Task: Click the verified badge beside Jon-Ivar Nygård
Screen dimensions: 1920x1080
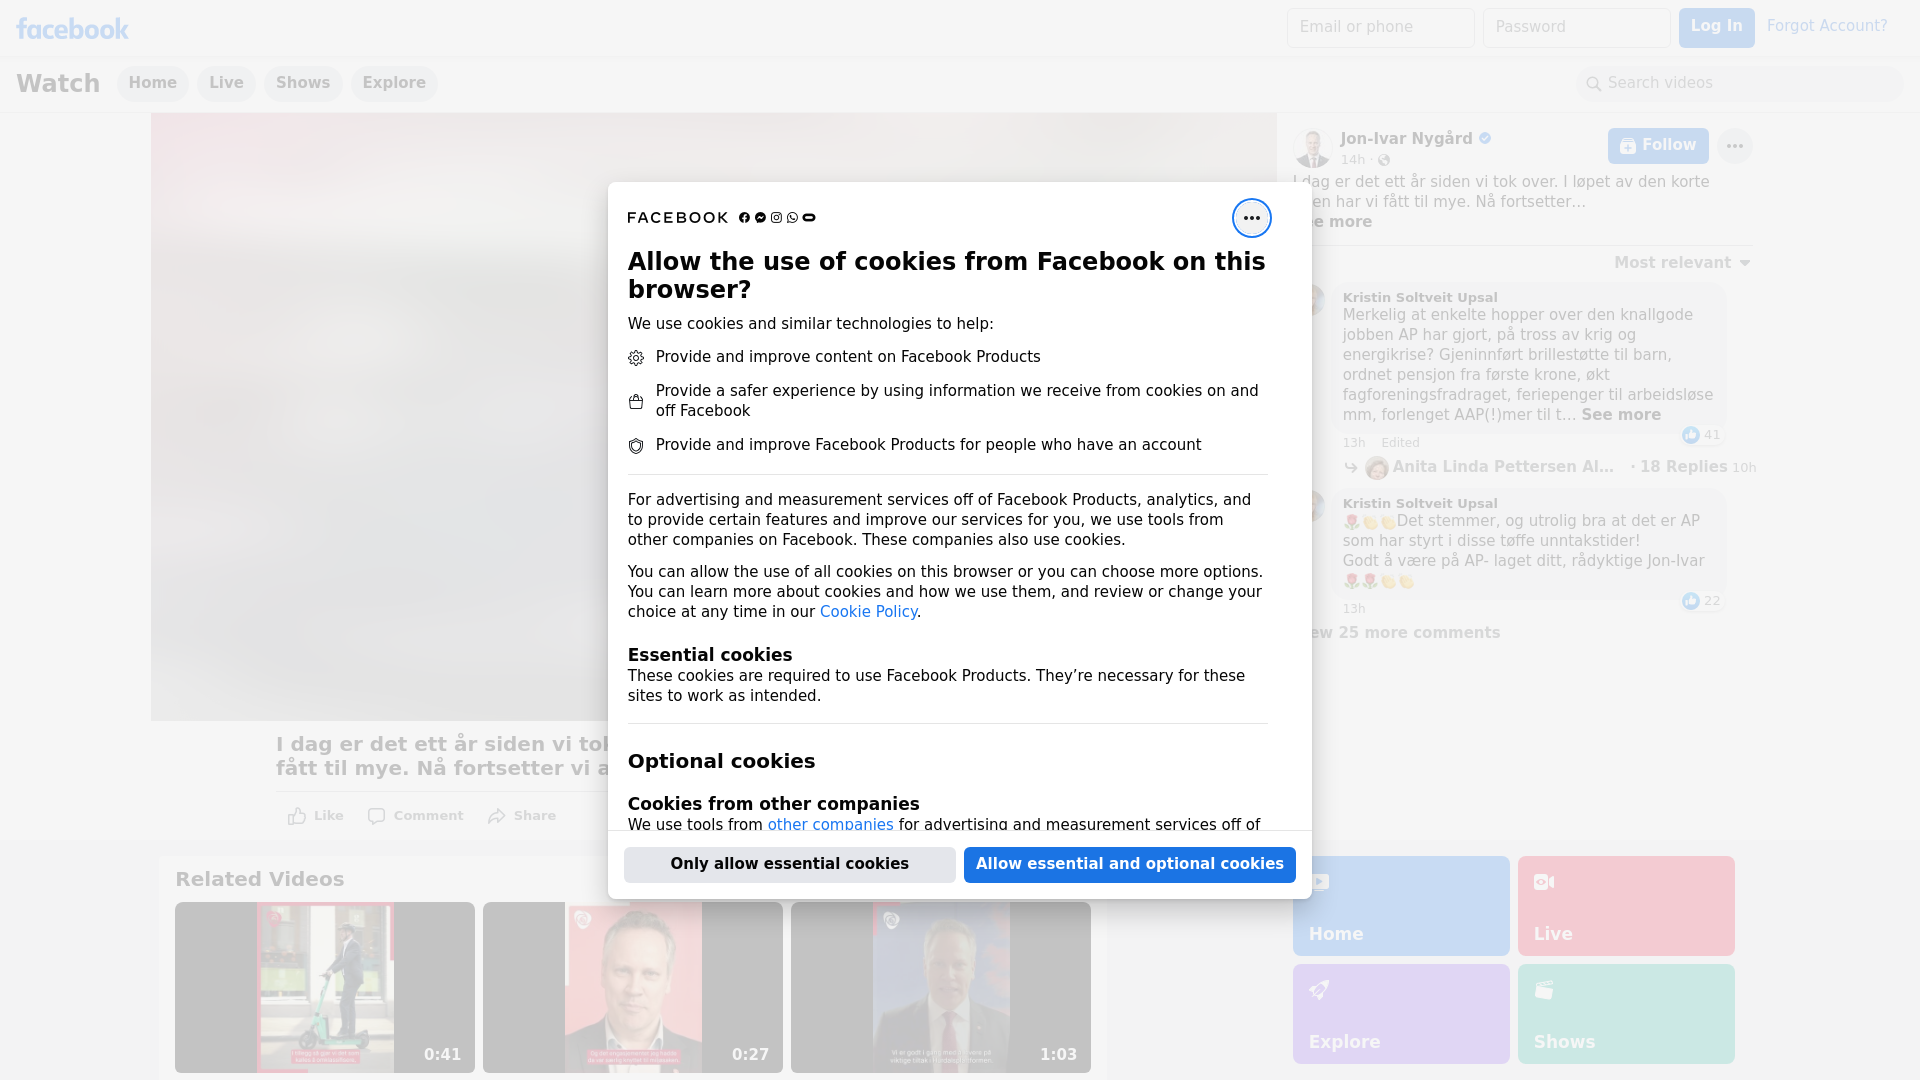Action: (x=1485, y=139)
